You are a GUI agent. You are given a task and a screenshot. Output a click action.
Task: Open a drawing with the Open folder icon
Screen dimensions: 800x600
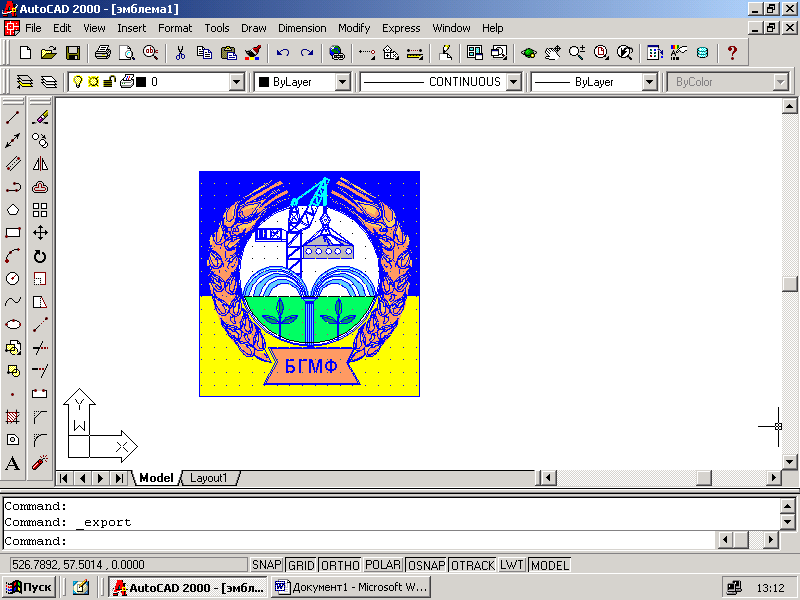48,53
